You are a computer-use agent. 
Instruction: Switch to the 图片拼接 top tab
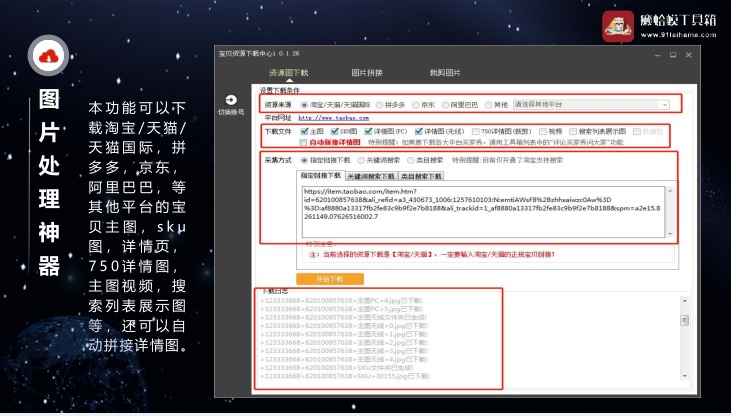(367, 73)
